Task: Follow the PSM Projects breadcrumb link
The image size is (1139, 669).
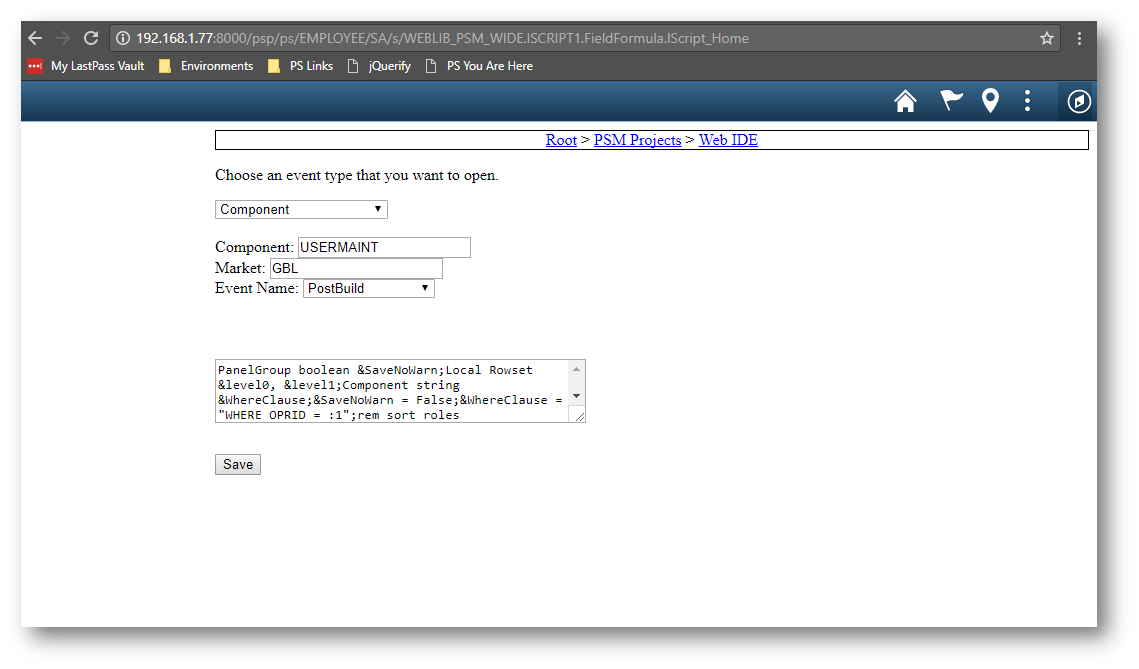Action: coord(637,140)
